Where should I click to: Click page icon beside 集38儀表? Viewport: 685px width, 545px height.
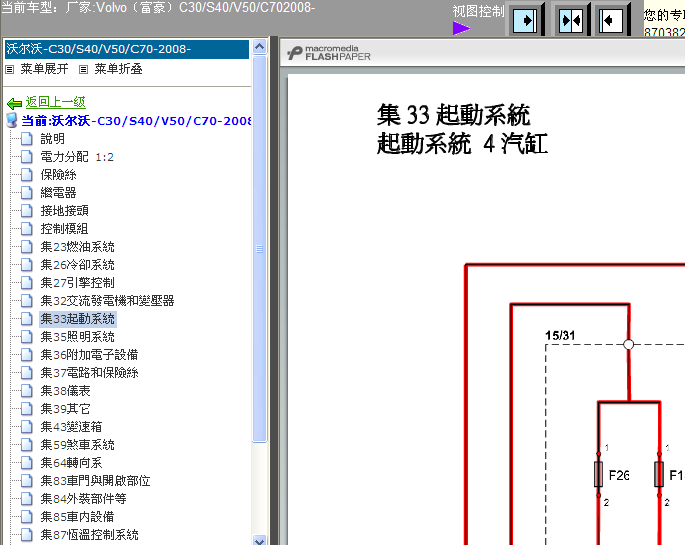[x=27, y=390]
